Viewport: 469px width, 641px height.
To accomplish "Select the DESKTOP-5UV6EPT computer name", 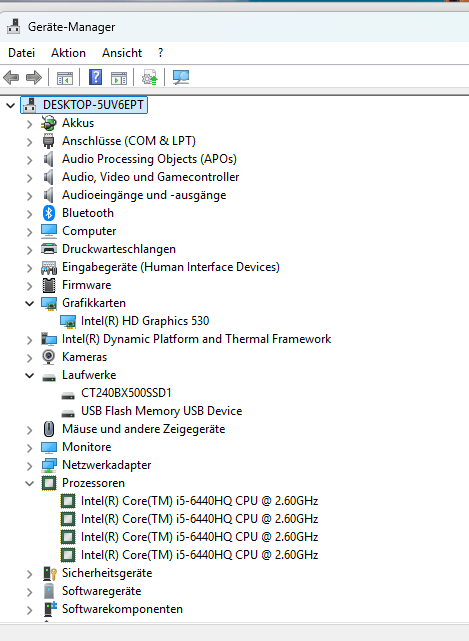I will click(93, 105).
